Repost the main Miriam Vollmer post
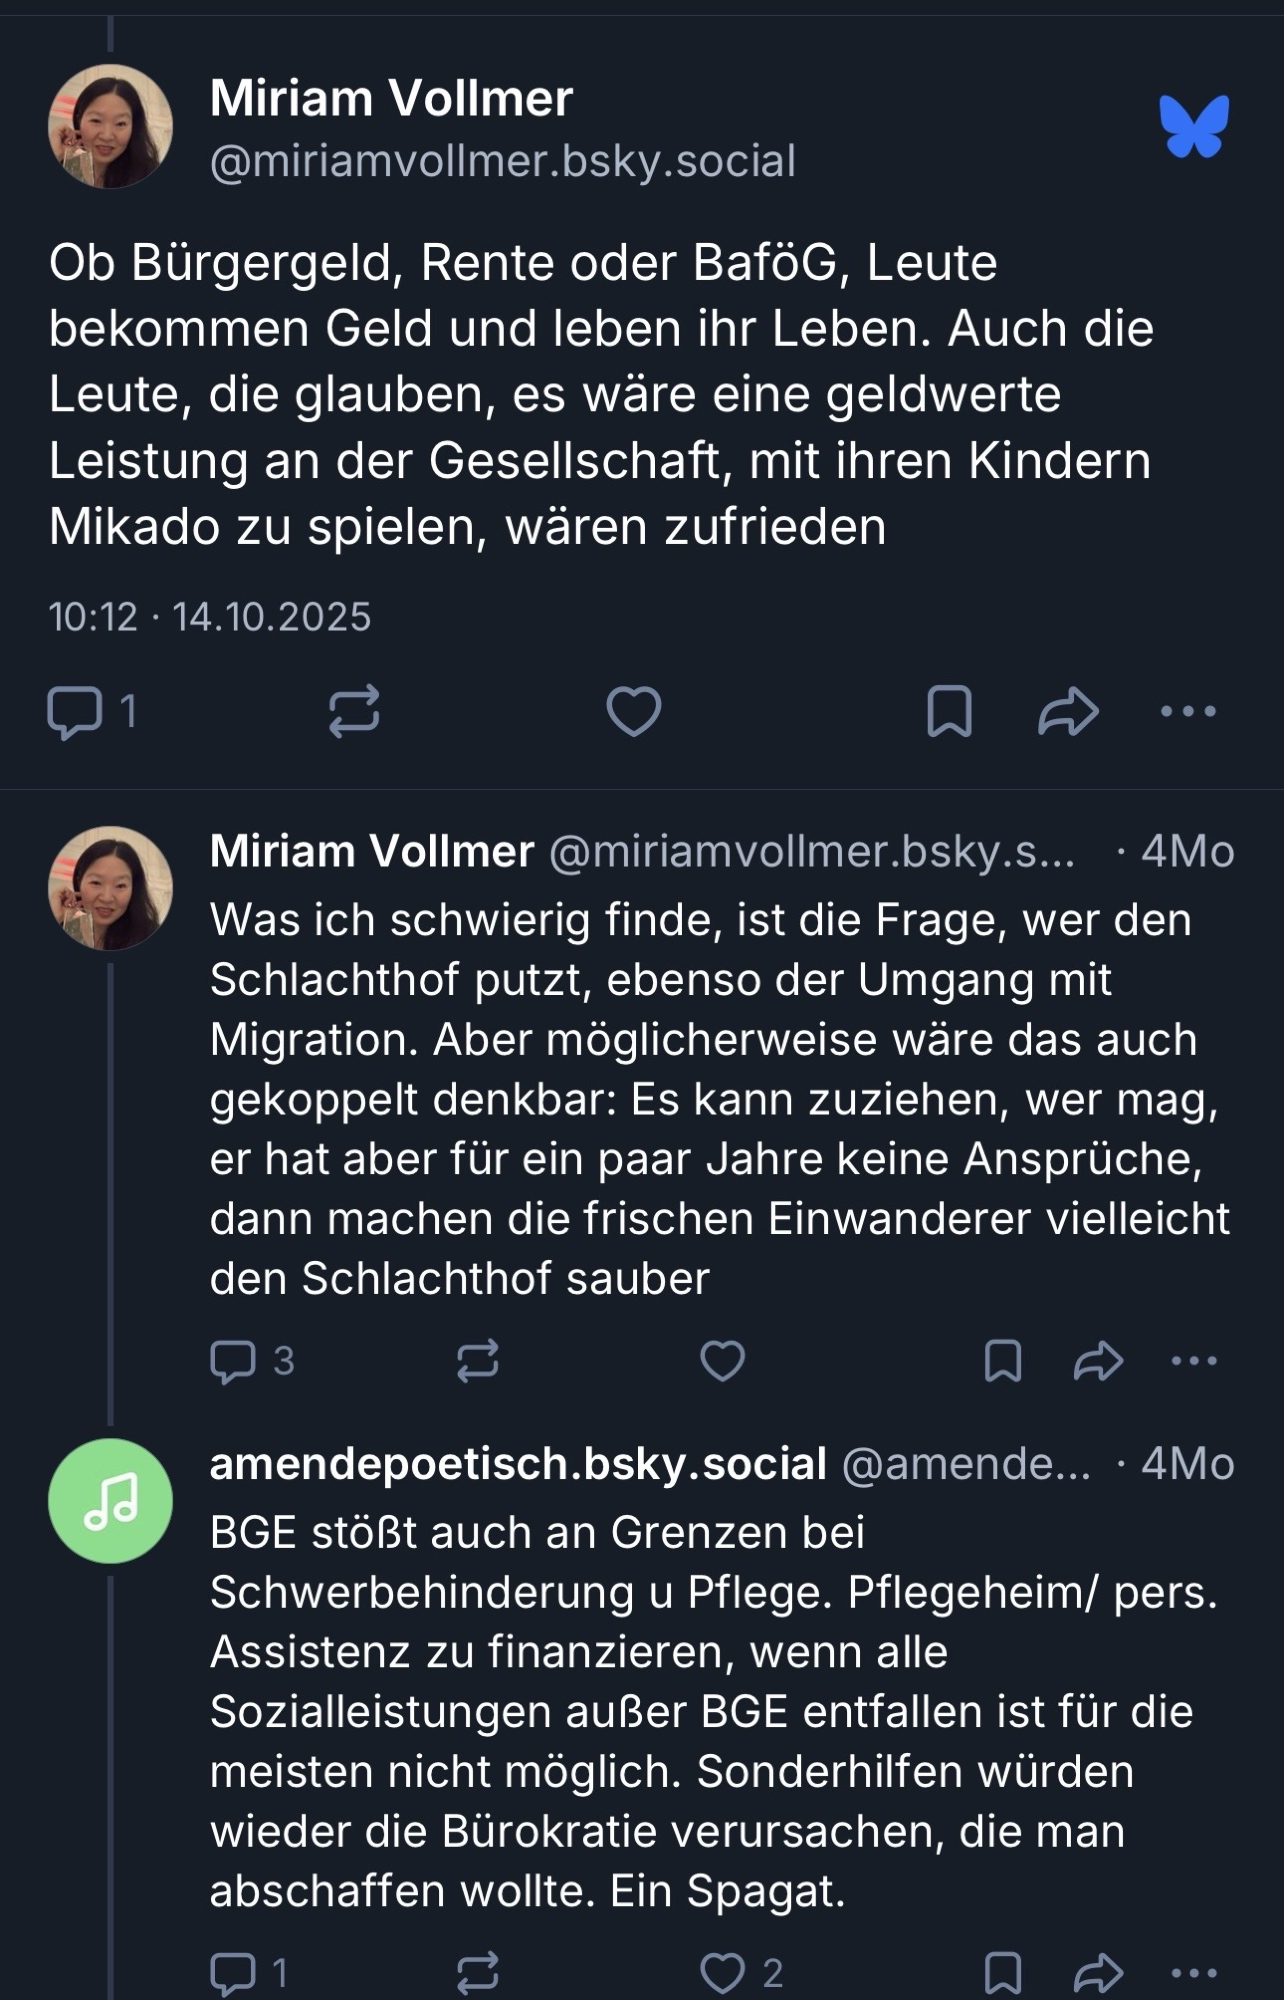 [354, 712]
